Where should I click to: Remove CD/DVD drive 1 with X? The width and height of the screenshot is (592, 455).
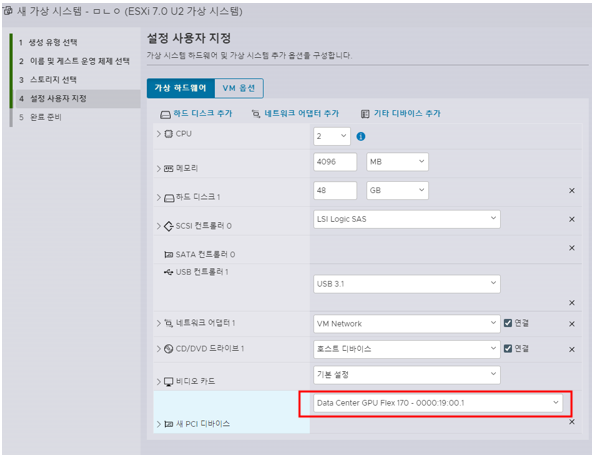click(572, 350)
